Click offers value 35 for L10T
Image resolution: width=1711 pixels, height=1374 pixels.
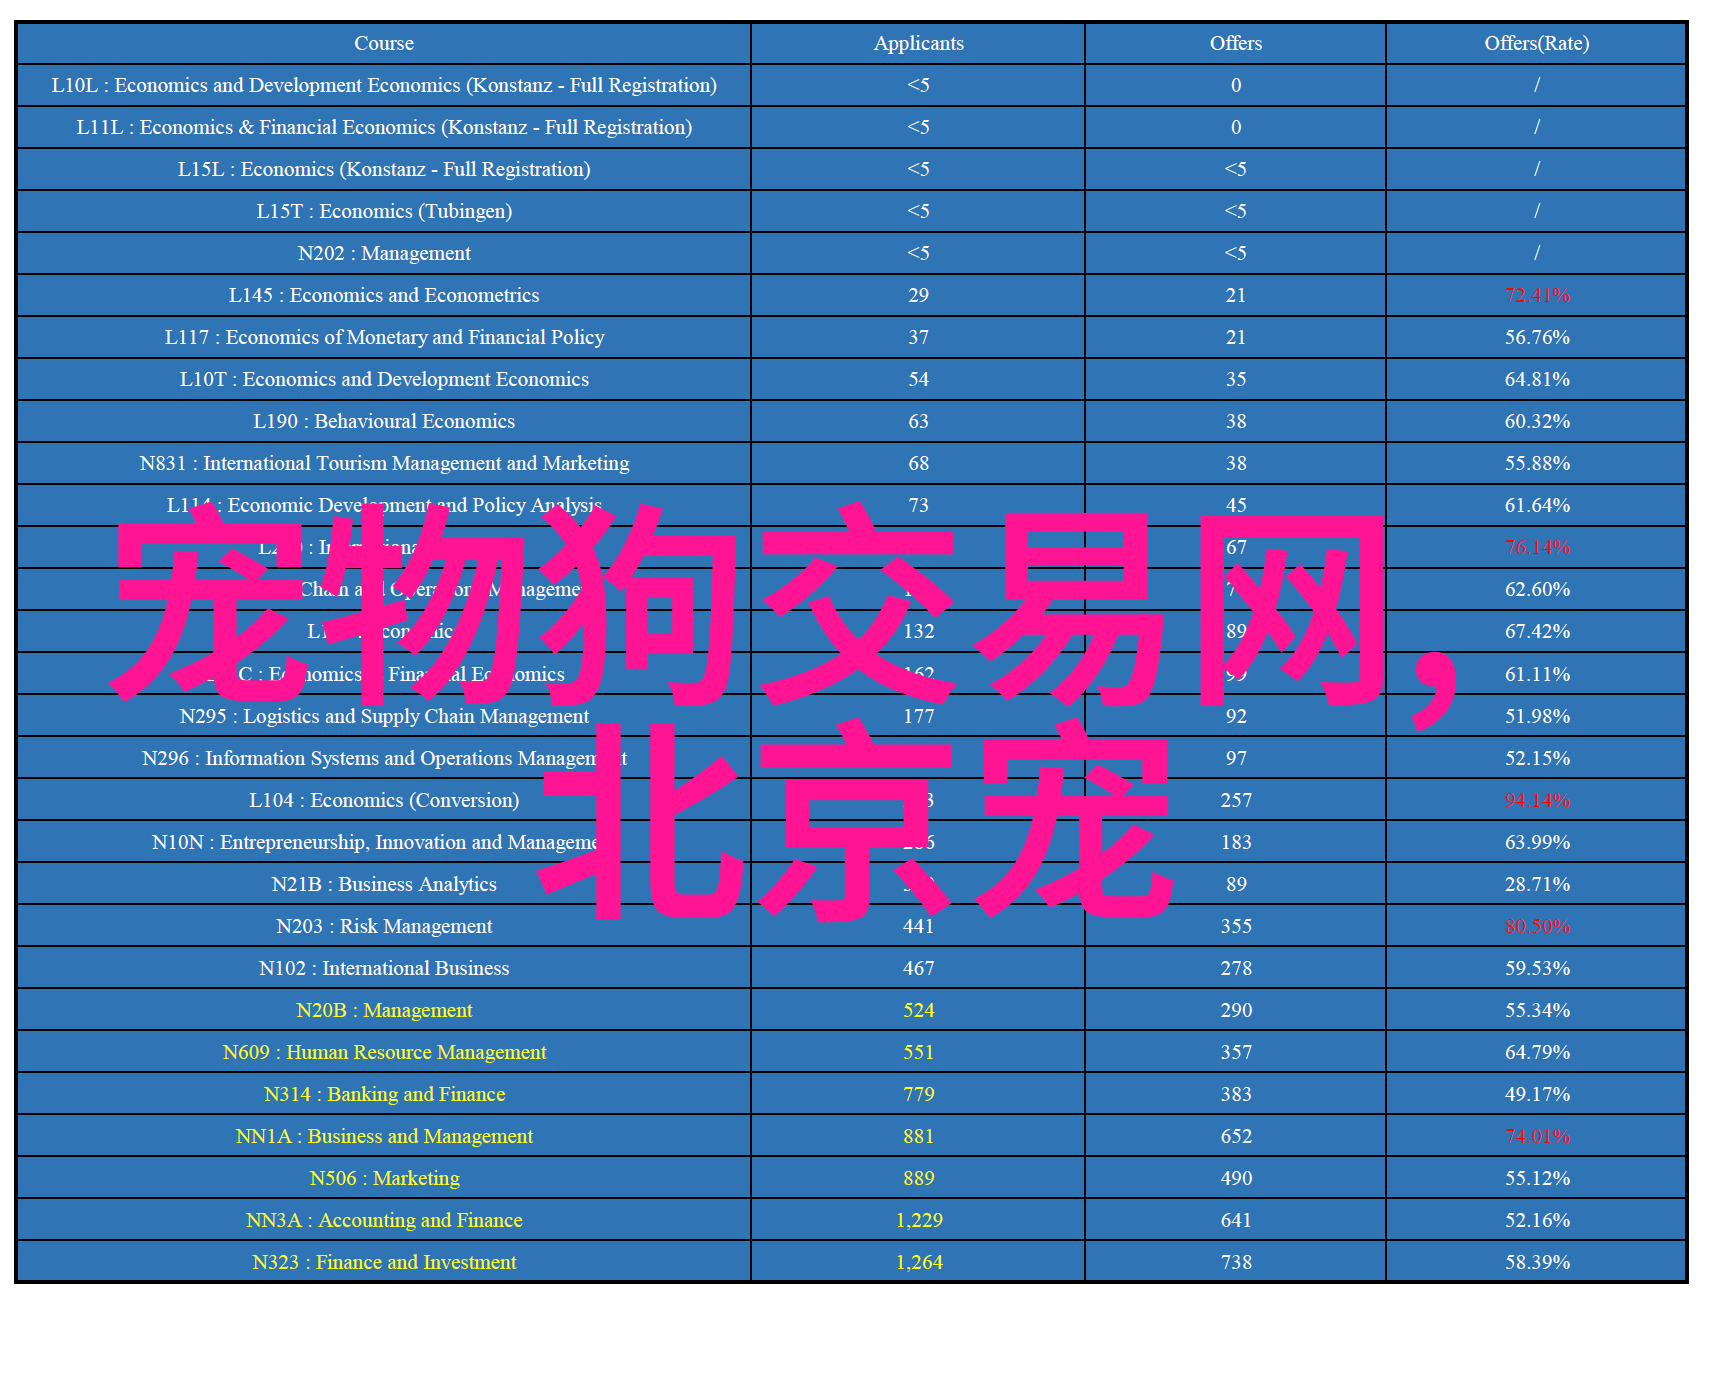coord(1236,379)
